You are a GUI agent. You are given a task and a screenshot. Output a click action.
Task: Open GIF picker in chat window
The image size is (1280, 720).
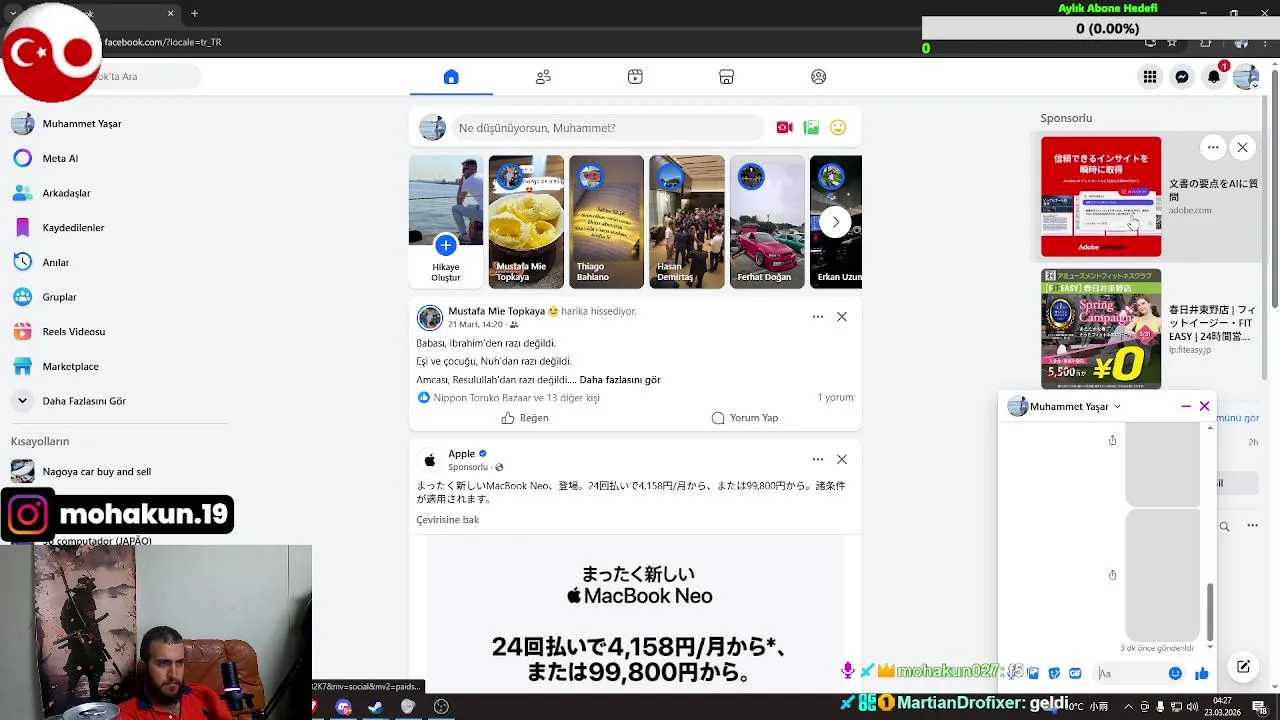coord(1075,674)
